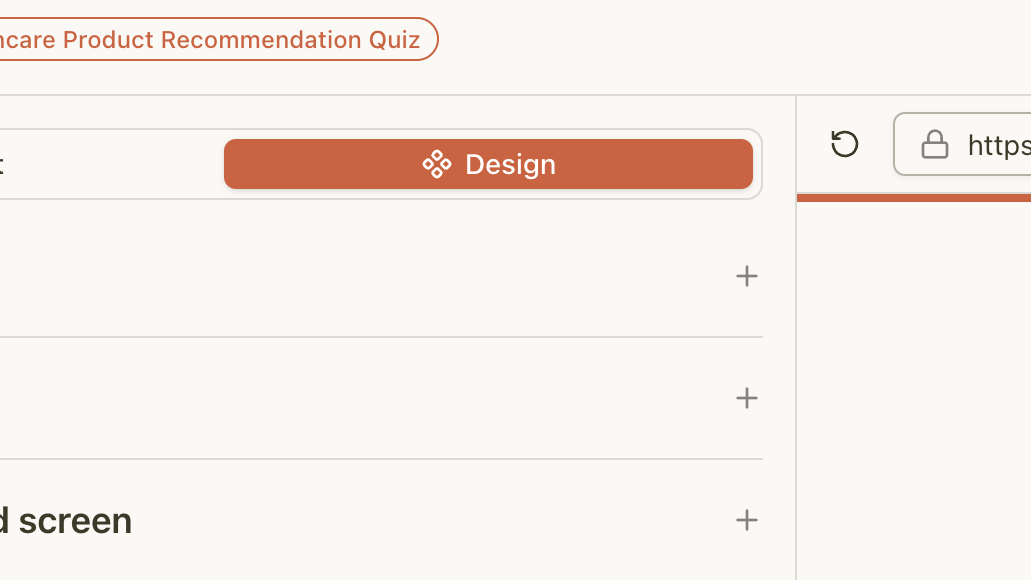1031x580 pixels.
Task: Click the padlock icon in the address bar
Action: (x=934, y=145)
